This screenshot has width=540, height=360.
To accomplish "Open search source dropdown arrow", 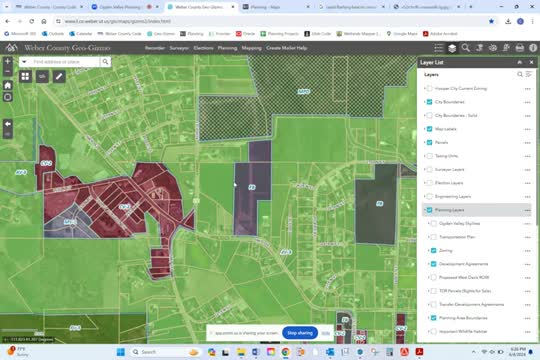I will coord(24,62).
